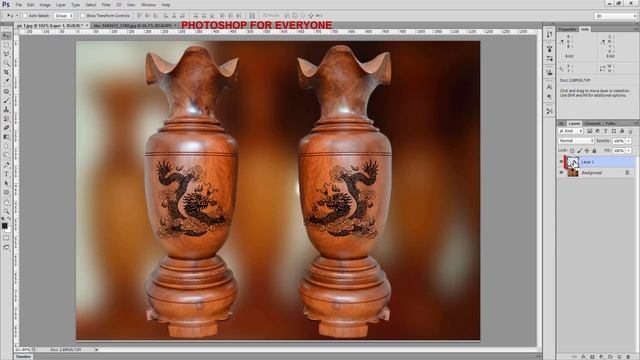Toggle lock position icon
The height and width of the screenshot is (360, 640).
point(587,151)
